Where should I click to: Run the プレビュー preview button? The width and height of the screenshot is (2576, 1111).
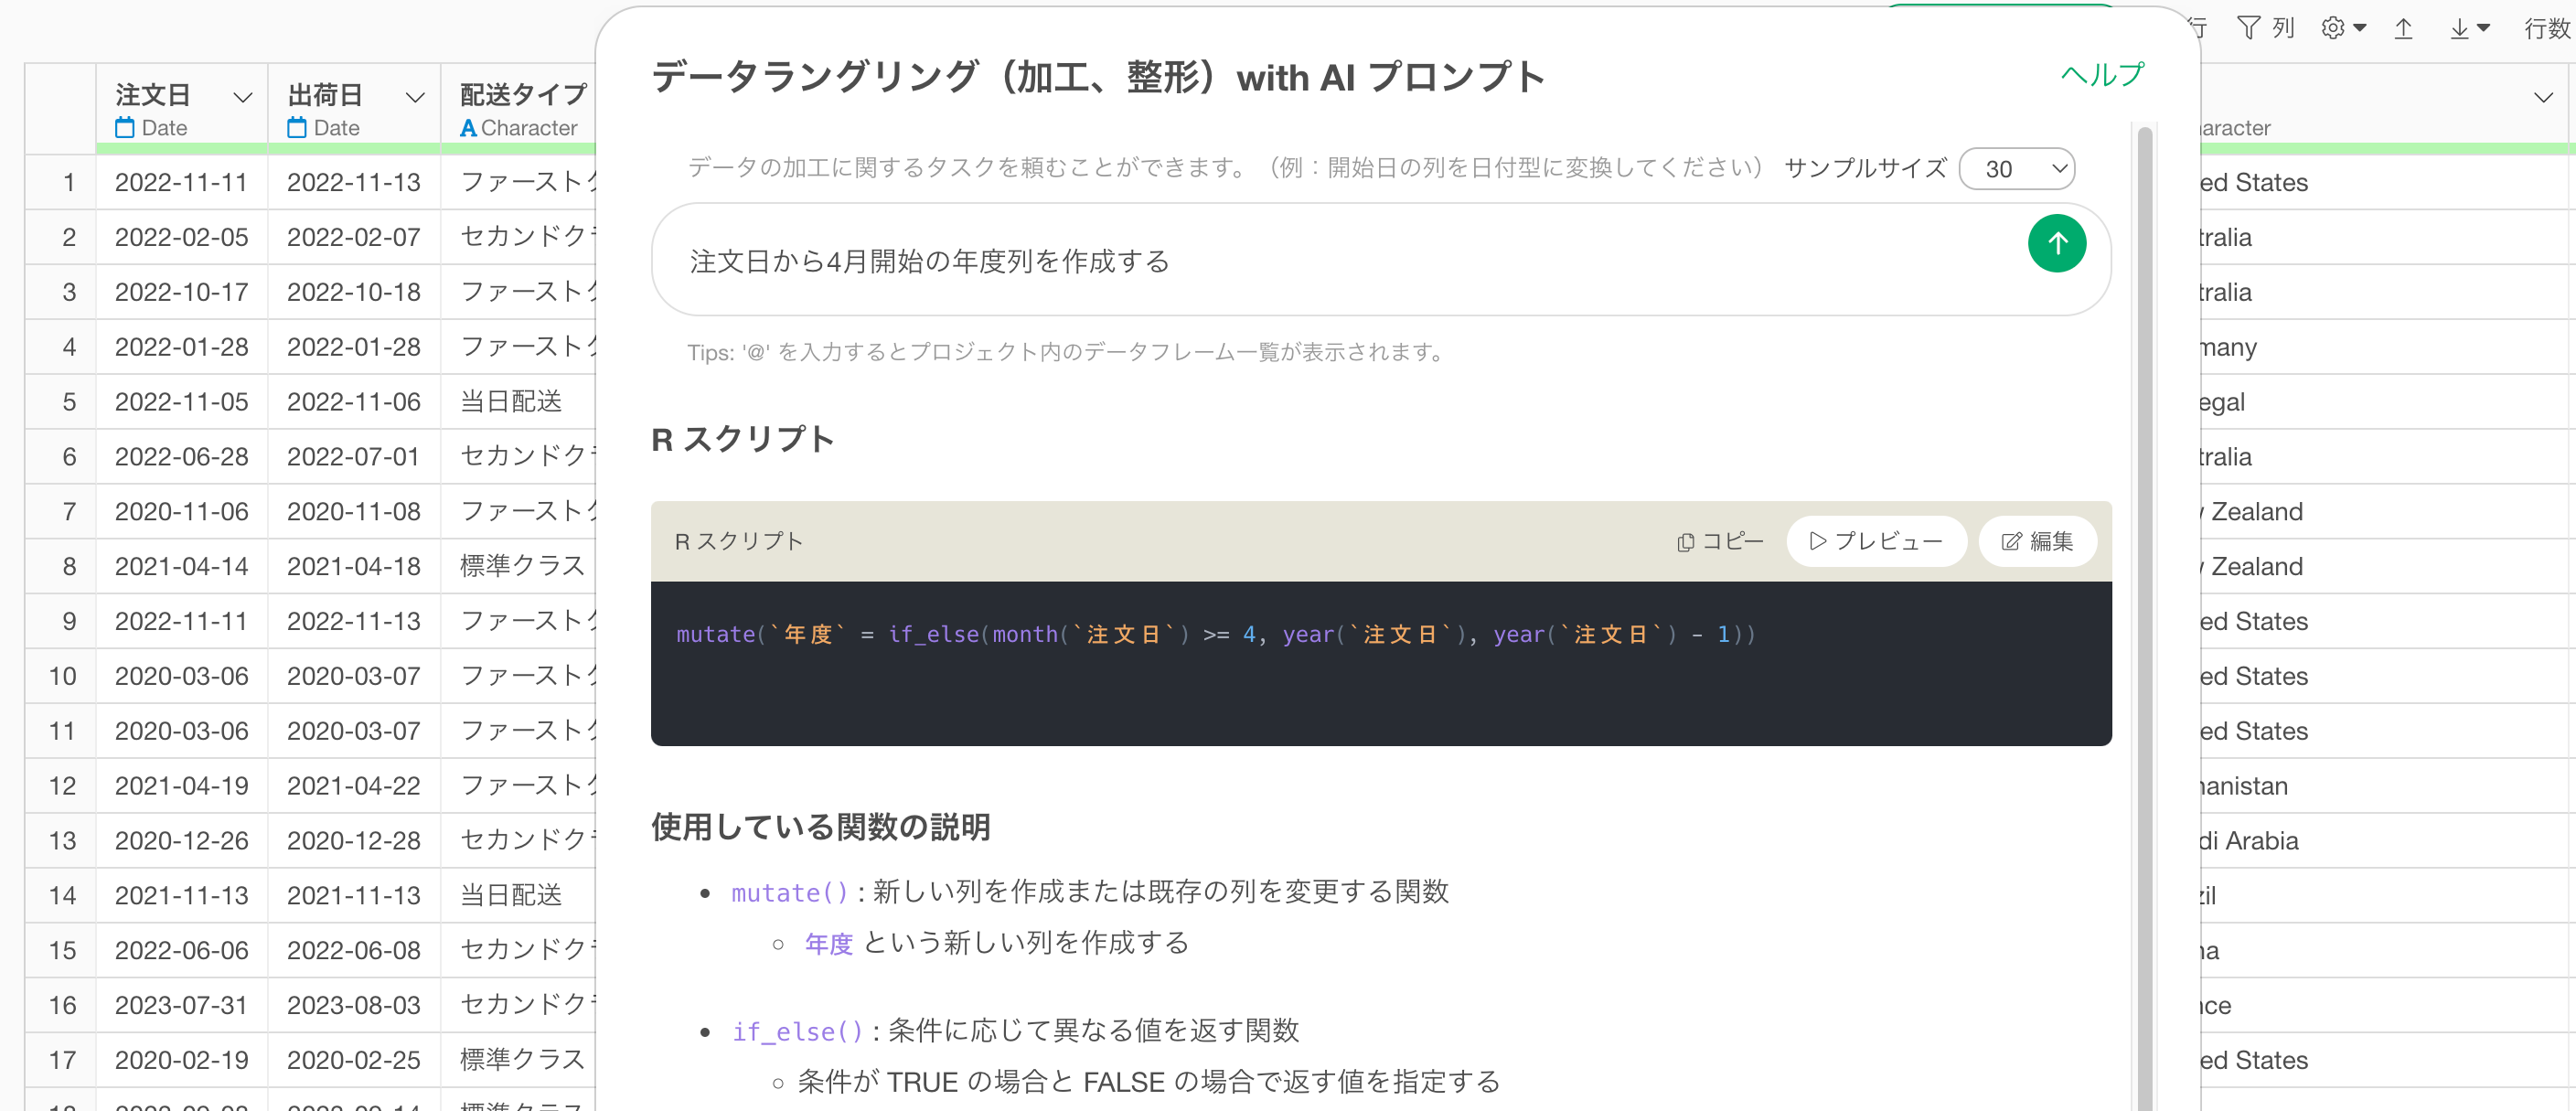point(1875,541)
